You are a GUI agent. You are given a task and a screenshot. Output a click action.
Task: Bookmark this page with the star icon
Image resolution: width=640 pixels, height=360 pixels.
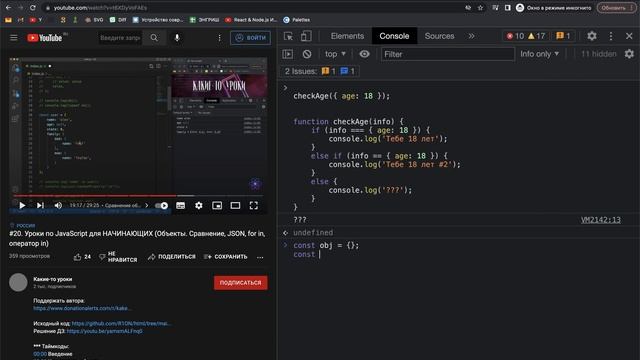480,8
